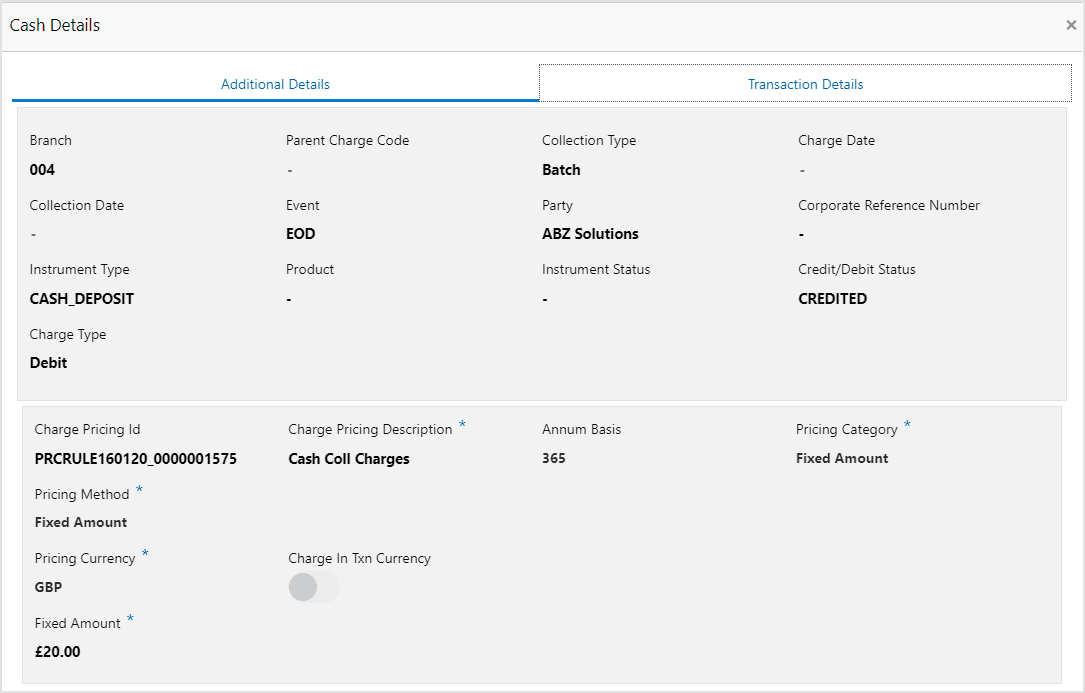1085x693 pixels.
Task: Click the Credit/Debit Status value CREDITED
Action: click(832, 299)
